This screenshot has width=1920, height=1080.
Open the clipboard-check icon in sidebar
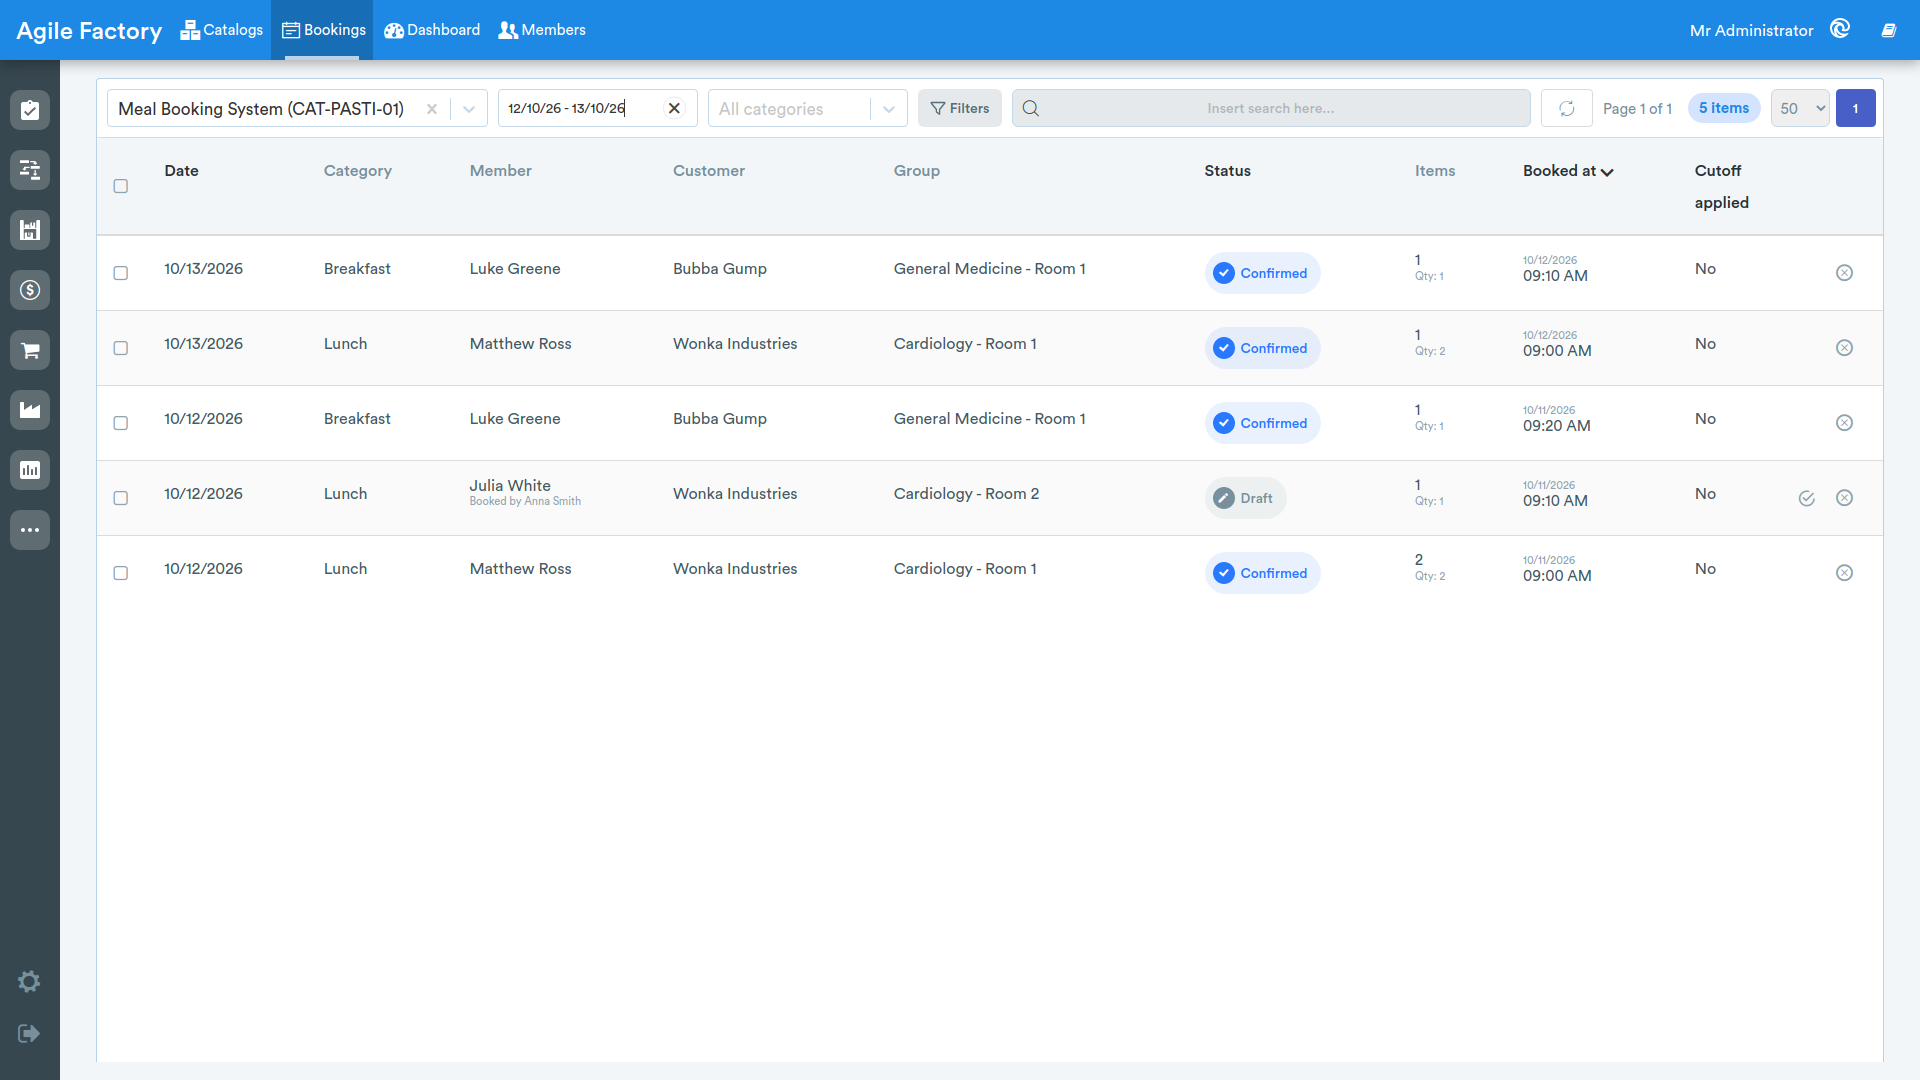[30, 110]
